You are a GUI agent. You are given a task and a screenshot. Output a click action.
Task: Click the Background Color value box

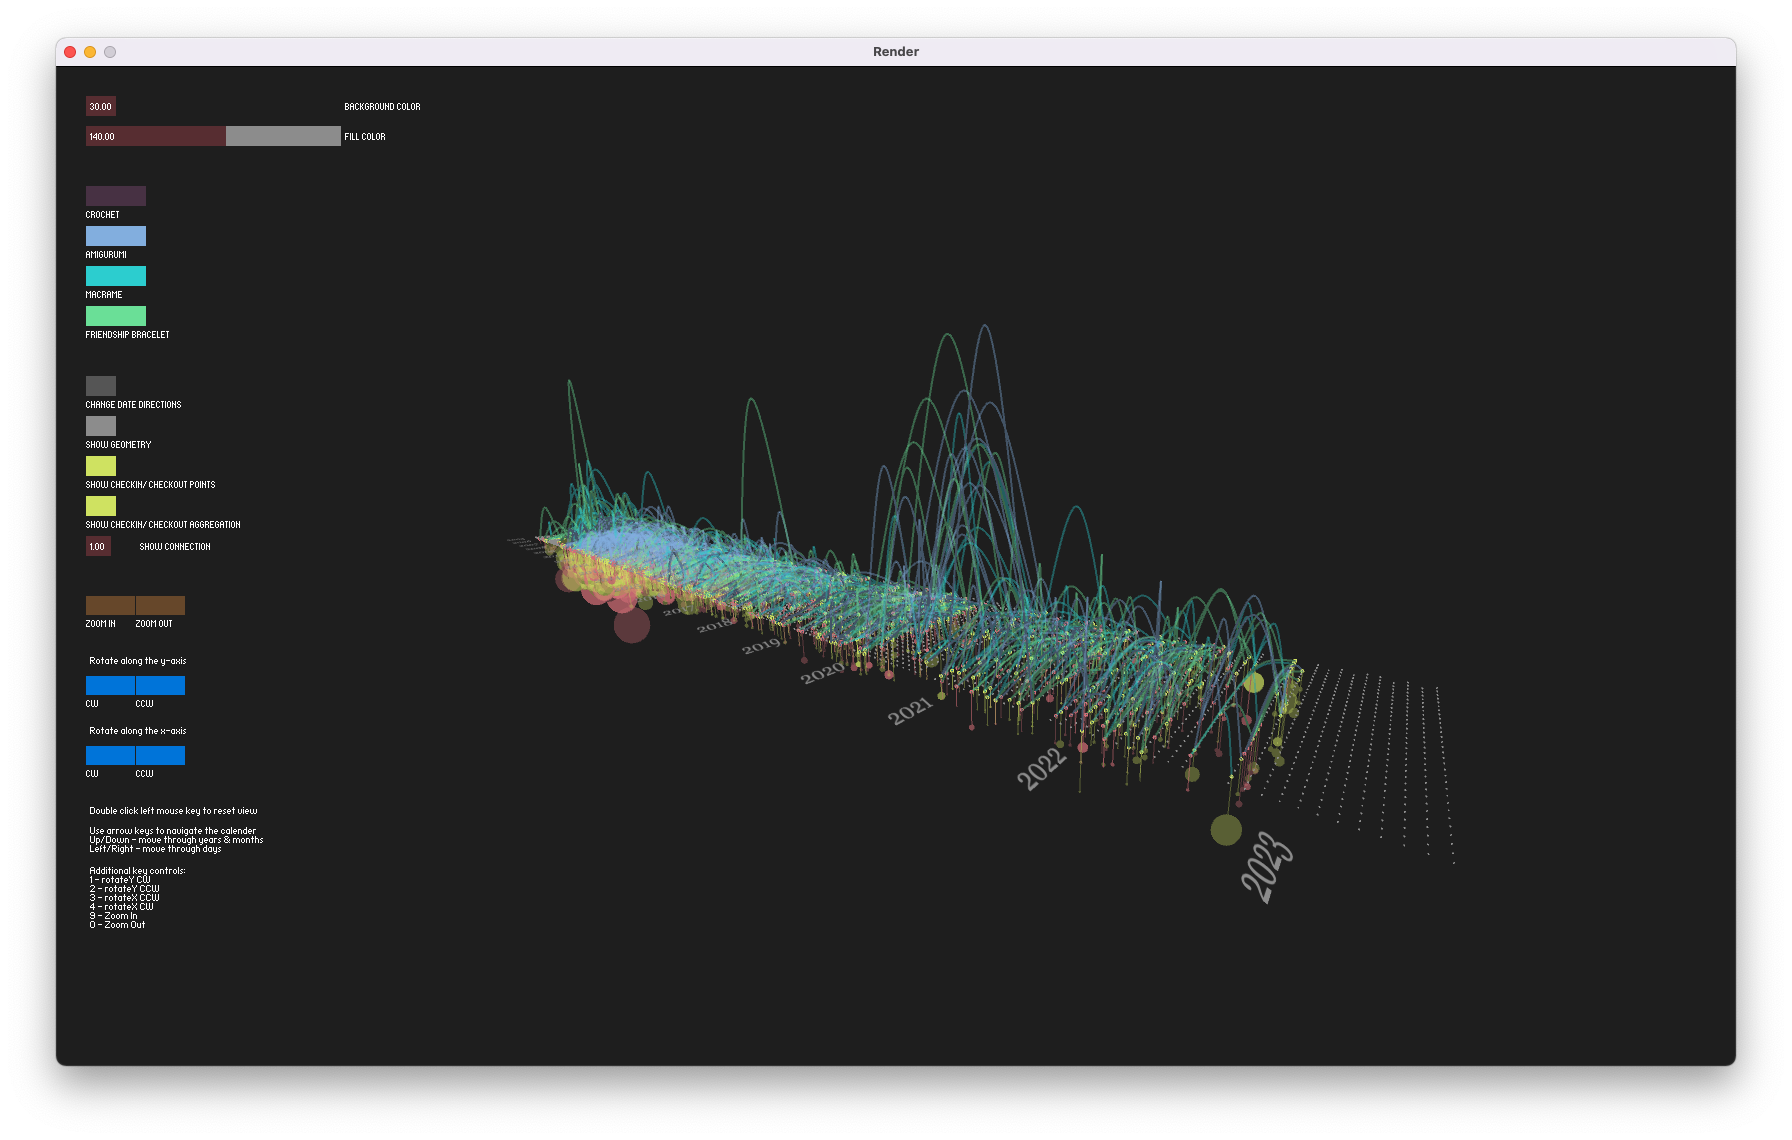coord(101,106)
